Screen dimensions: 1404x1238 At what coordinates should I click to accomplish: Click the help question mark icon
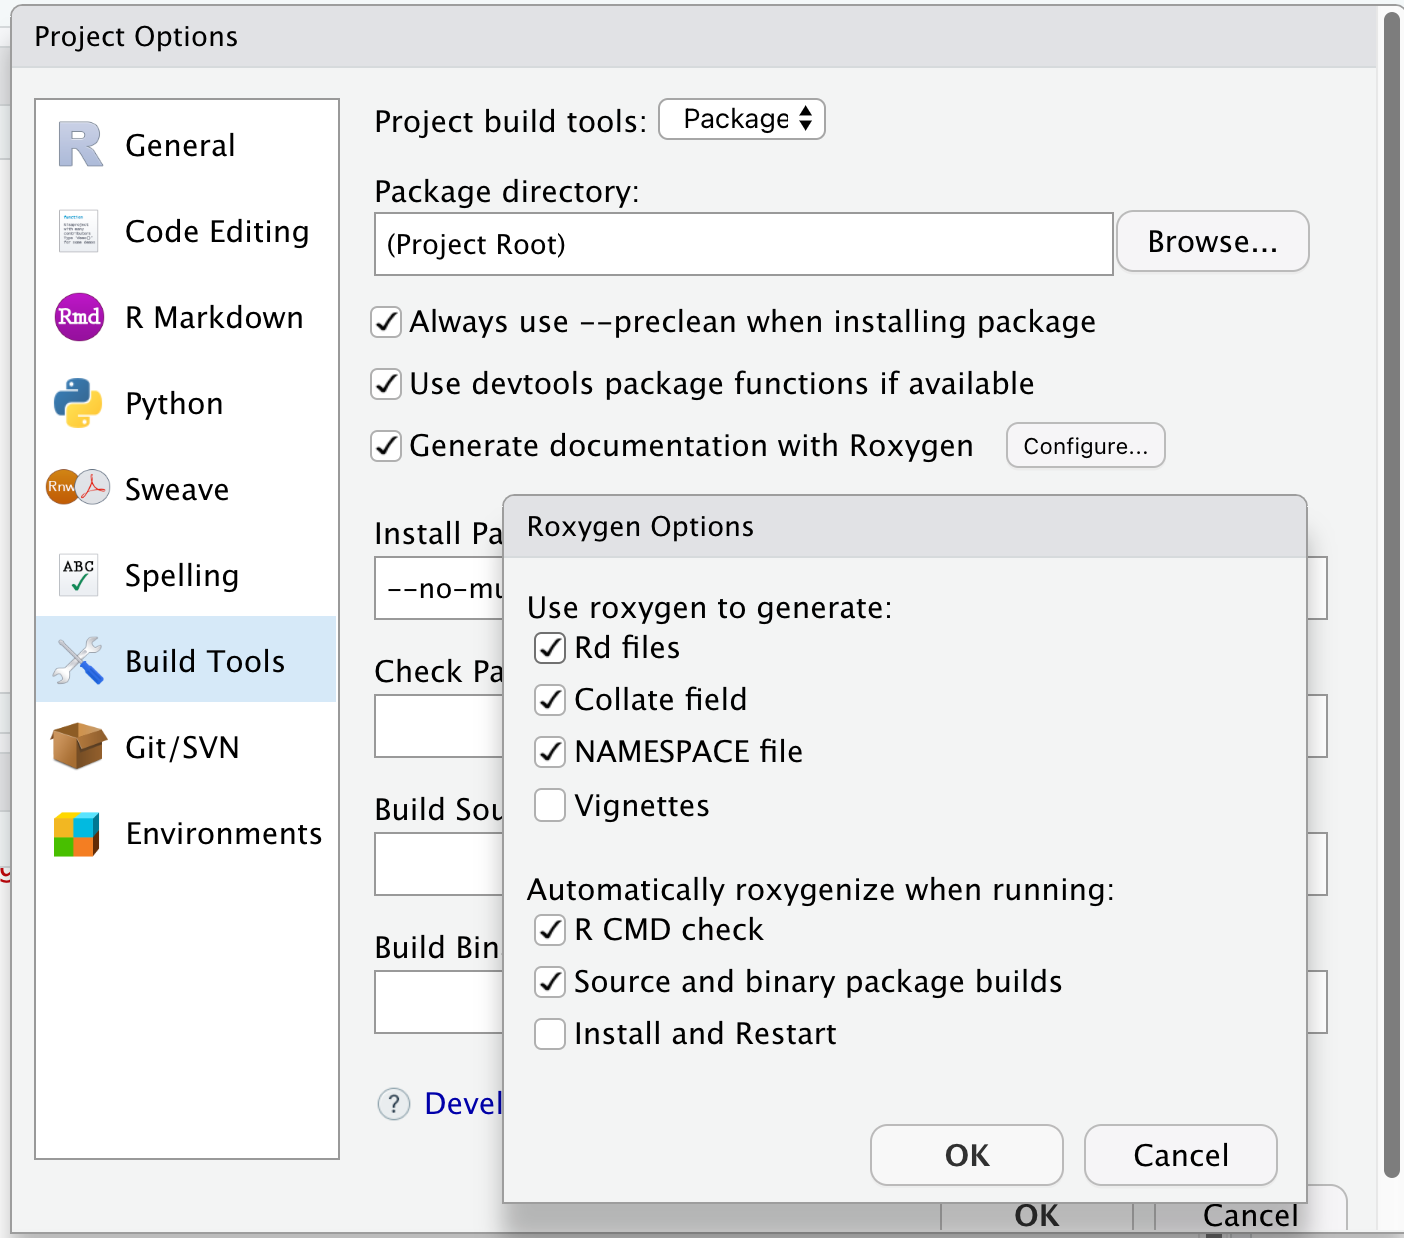click(x=394, y=1104)
